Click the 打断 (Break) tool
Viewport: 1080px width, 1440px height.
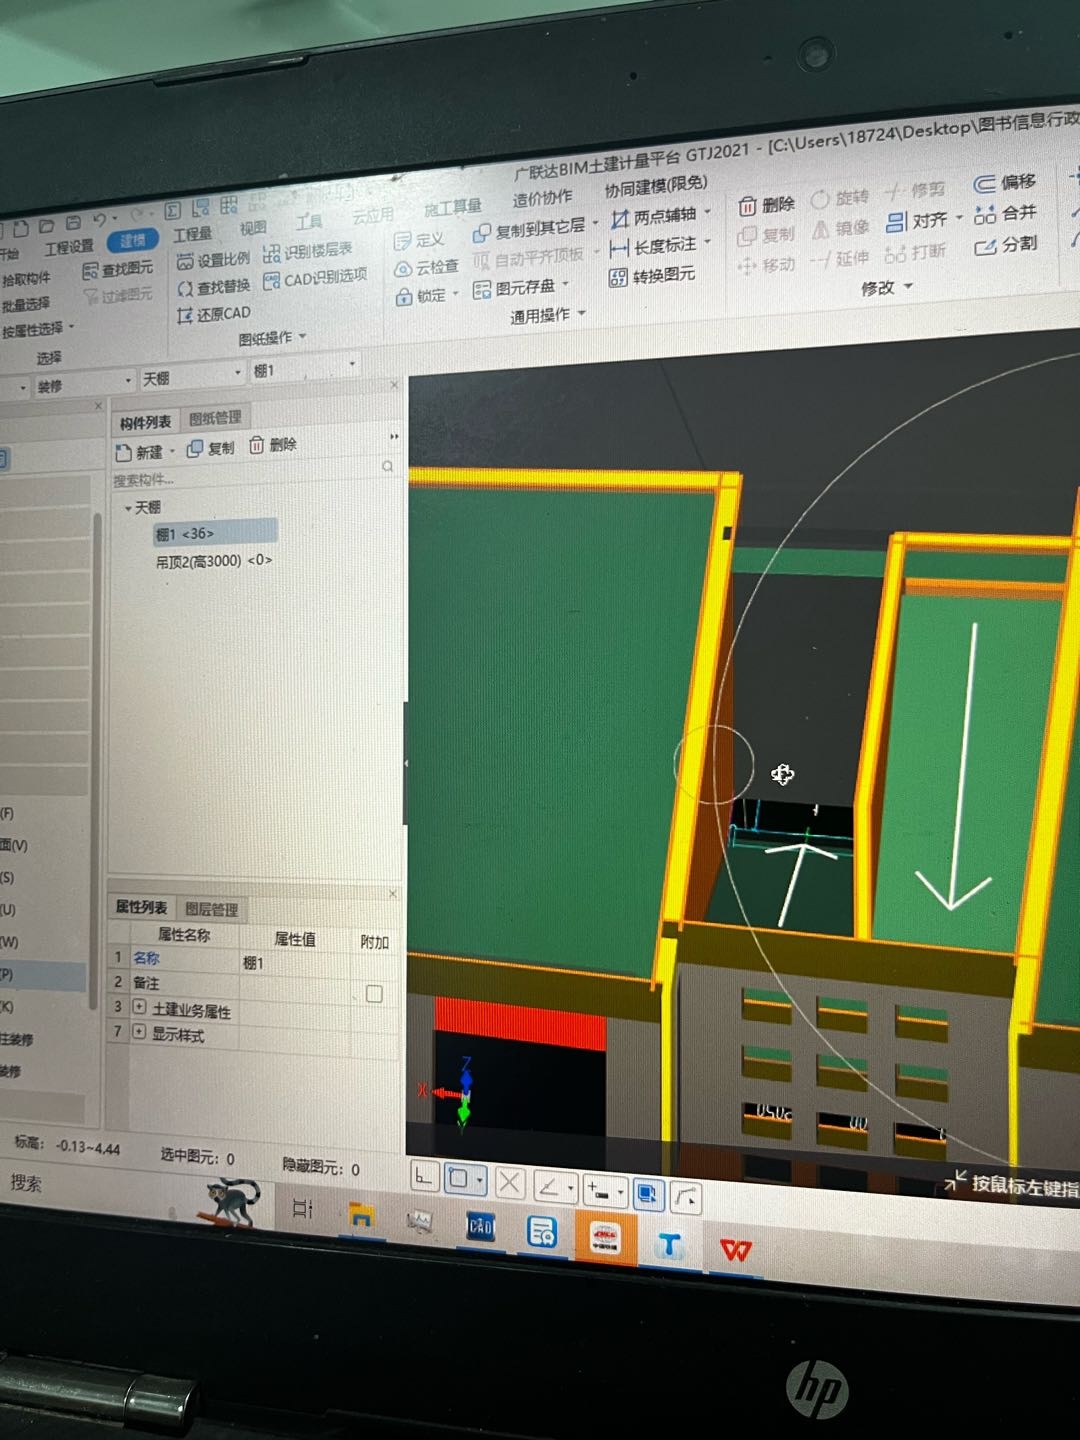915,252
